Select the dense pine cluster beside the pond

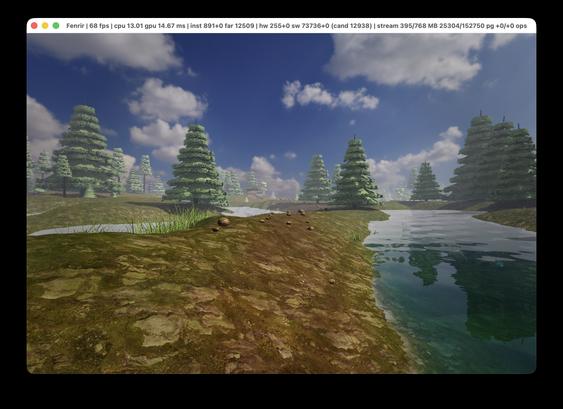(x=492, y=160)
